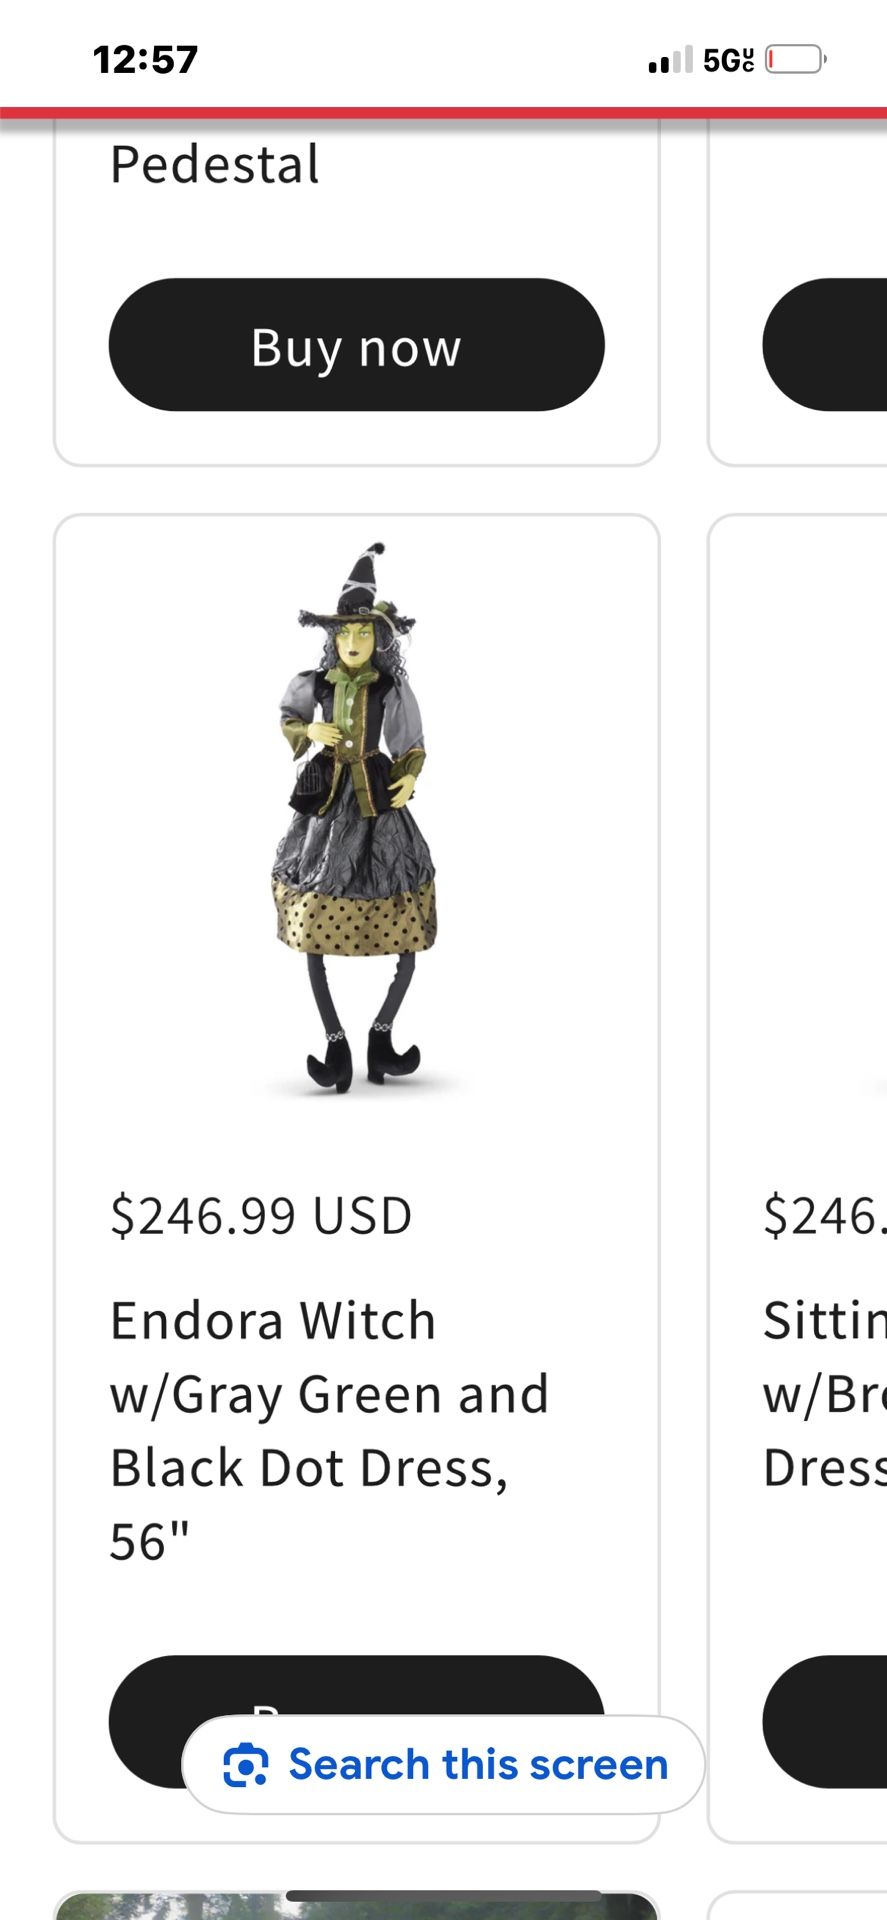Image resolution: width=887 pixels, height=1920 pixels.
Task: Open the Endora Witch product title link
Action: tap(330, 1430)
